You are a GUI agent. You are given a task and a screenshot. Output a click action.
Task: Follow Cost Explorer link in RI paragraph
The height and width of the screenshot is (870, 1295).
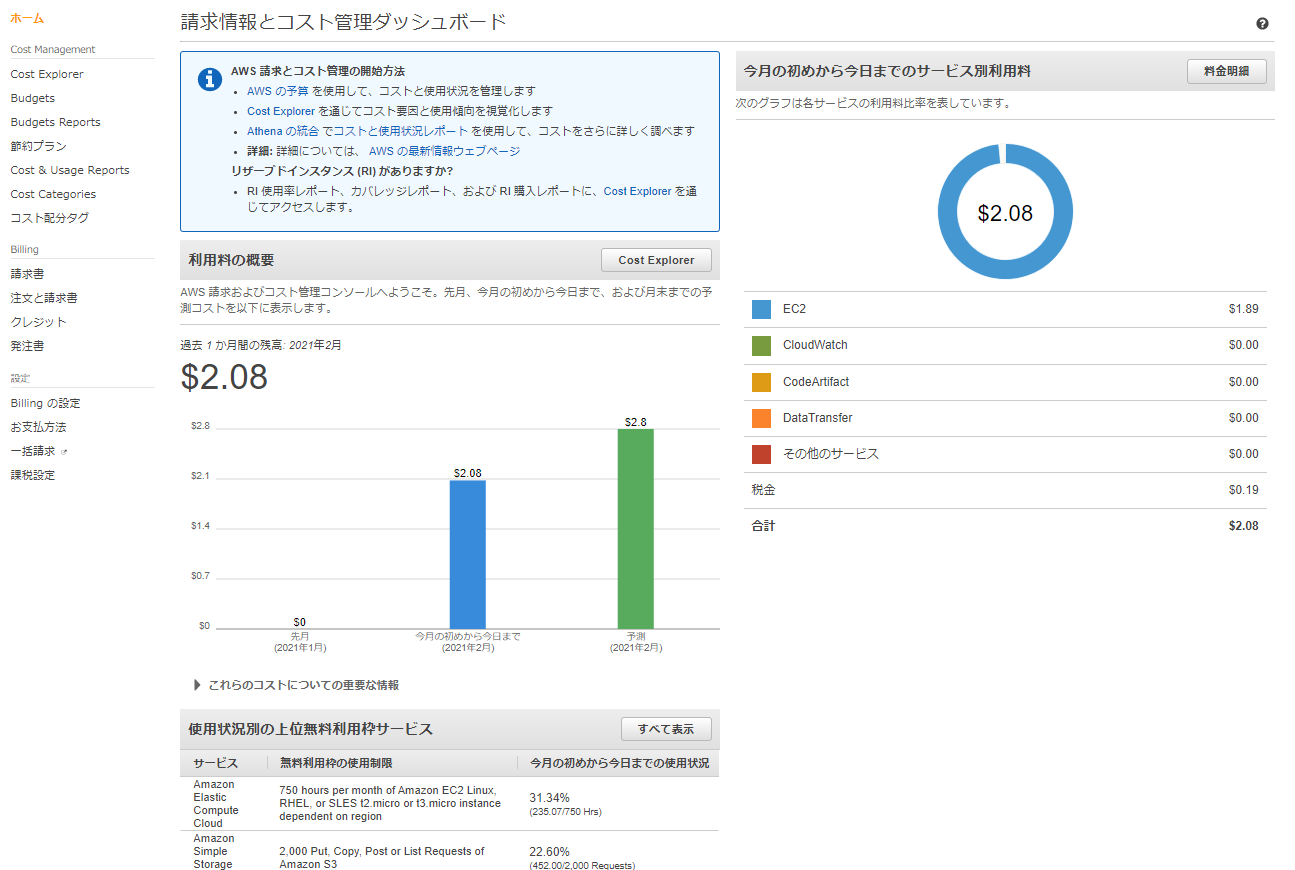pyautogui.click(x=638, y=191)
